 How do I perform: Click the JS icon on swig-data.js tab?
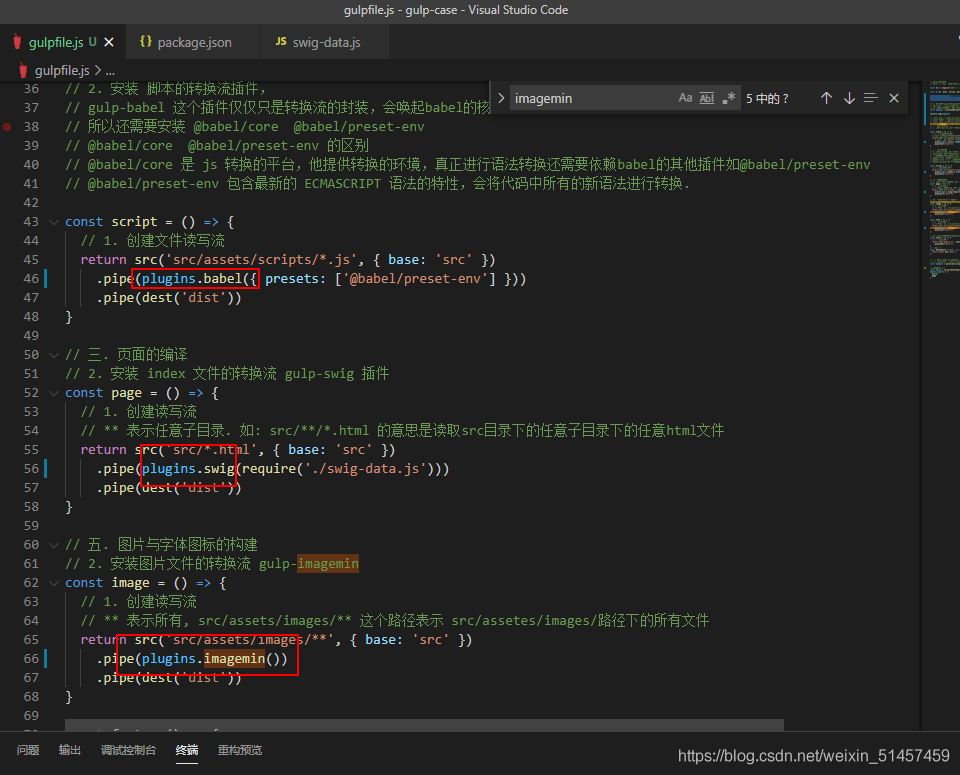281,42
